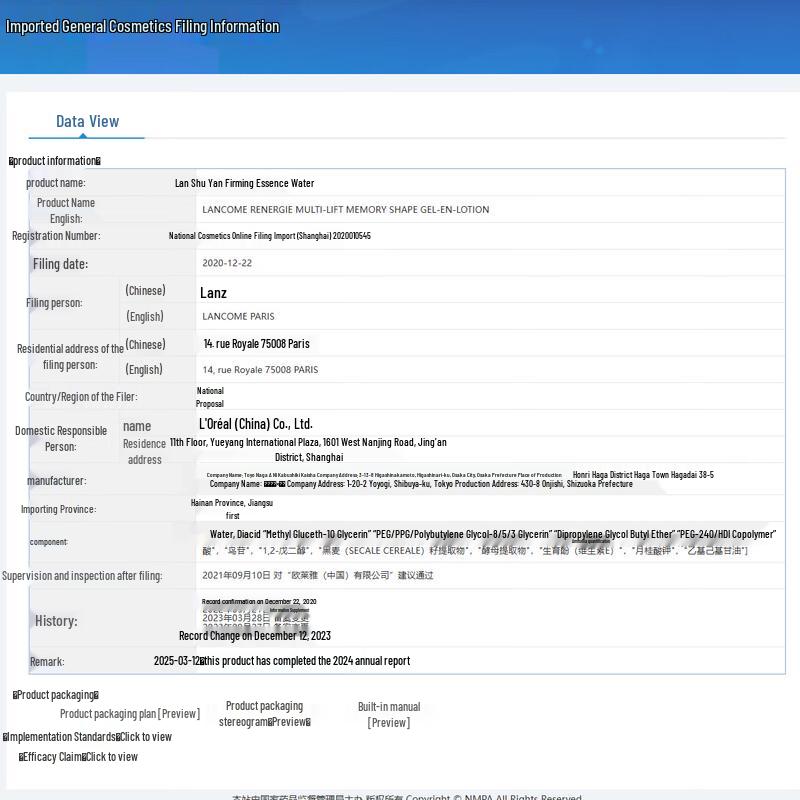
Task: Click the 2024 annual report remark text
Action: click(305, 661)
